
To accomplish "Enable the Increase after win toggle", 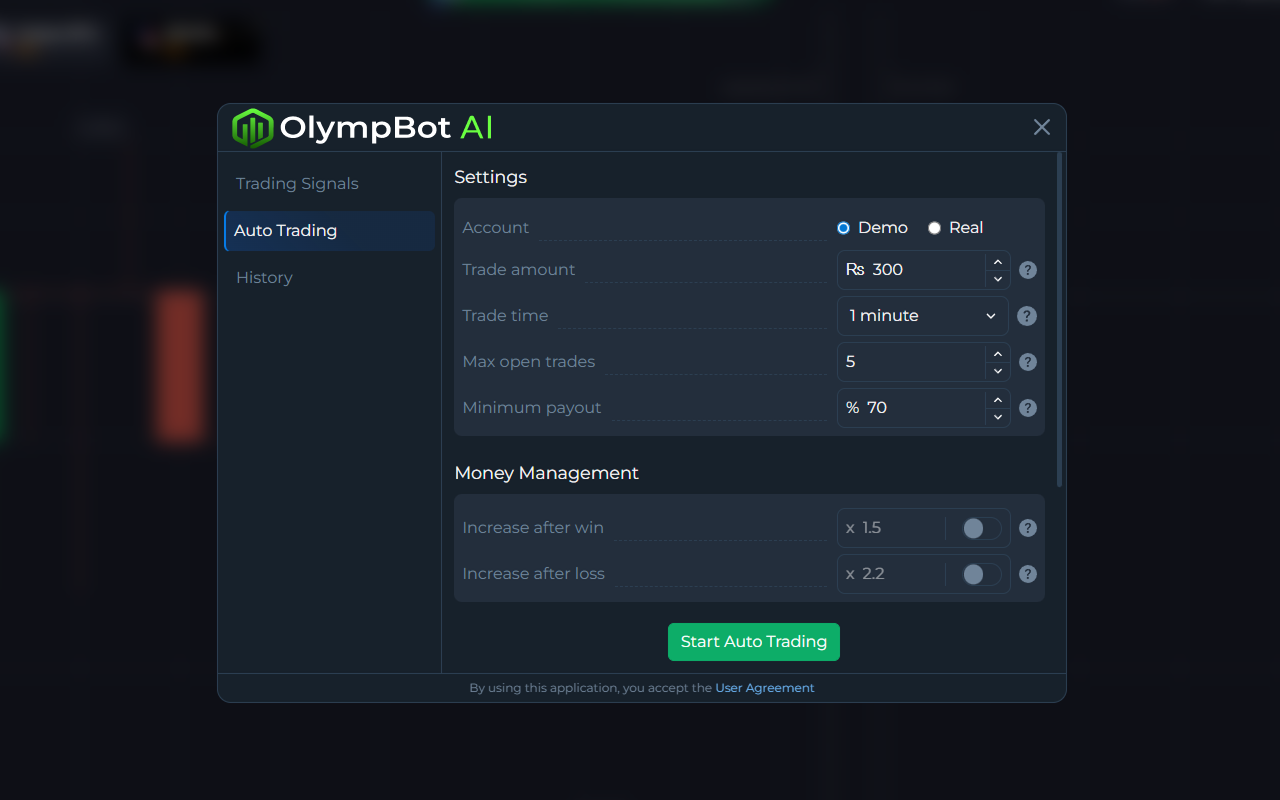I will 981,528.
